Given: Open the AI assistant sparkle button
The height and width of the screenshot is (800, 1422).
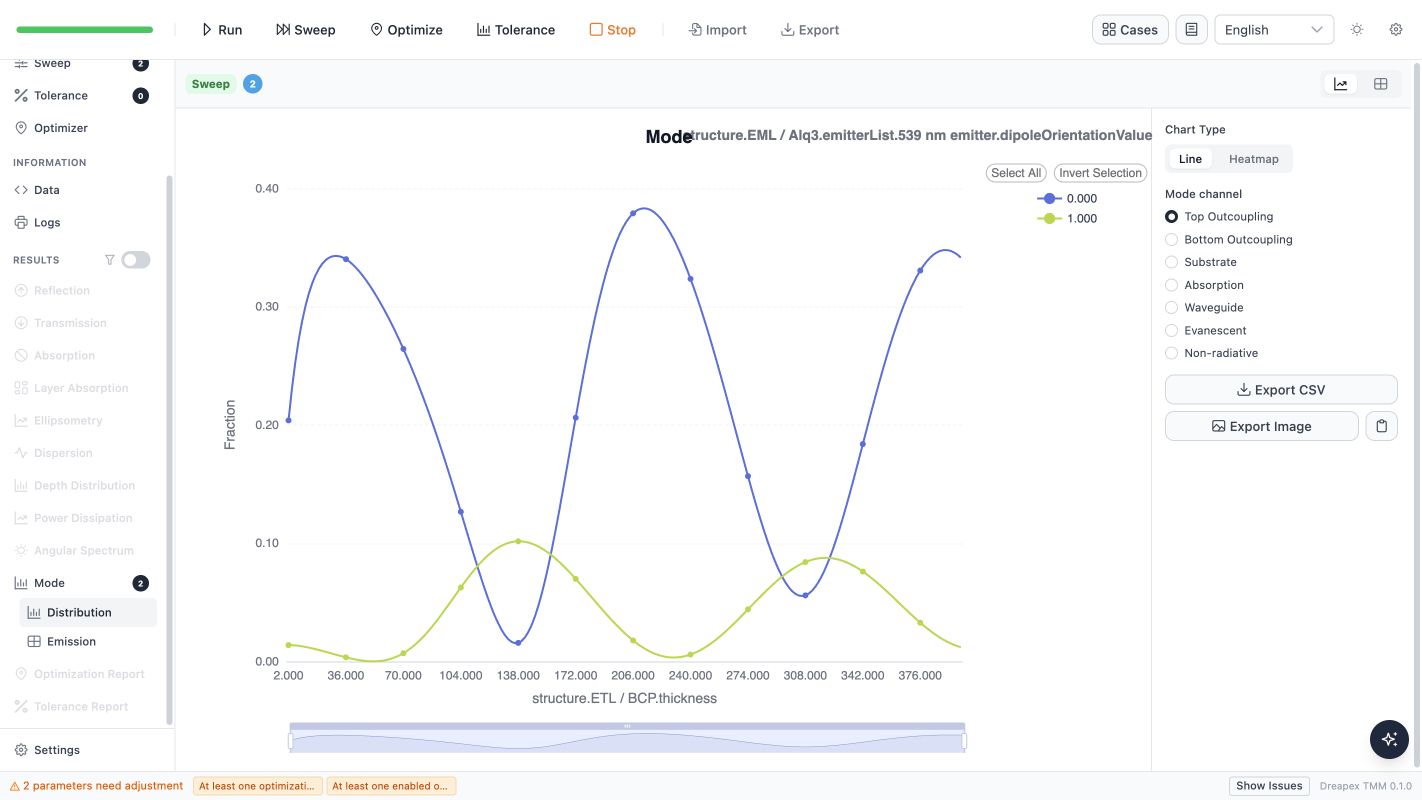Looking at the screenshot, I should tap(1389, 740).
